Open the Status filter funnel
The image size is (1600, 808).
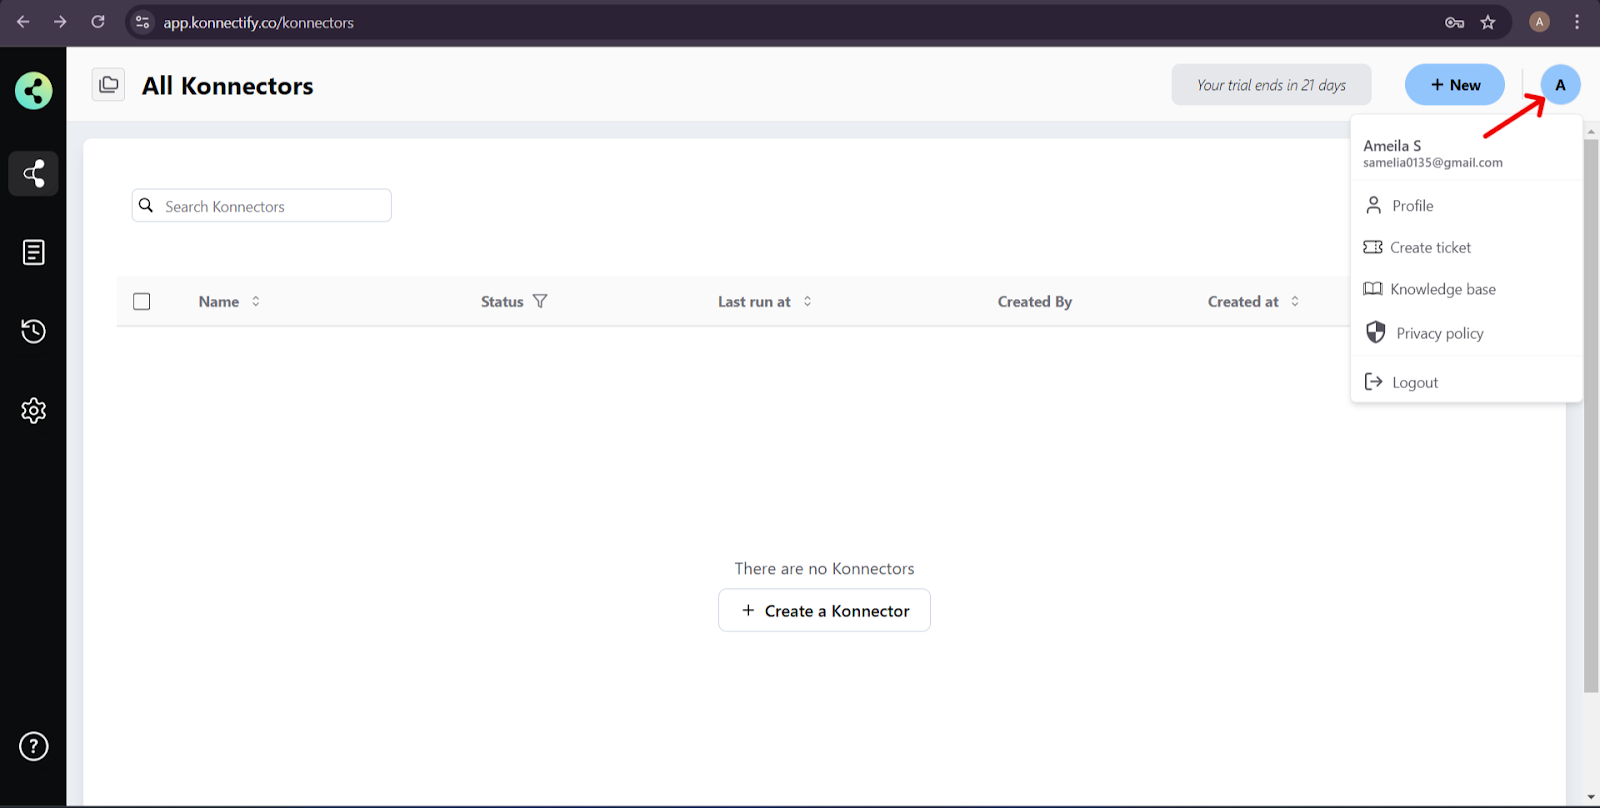click(x=540, y=301)
